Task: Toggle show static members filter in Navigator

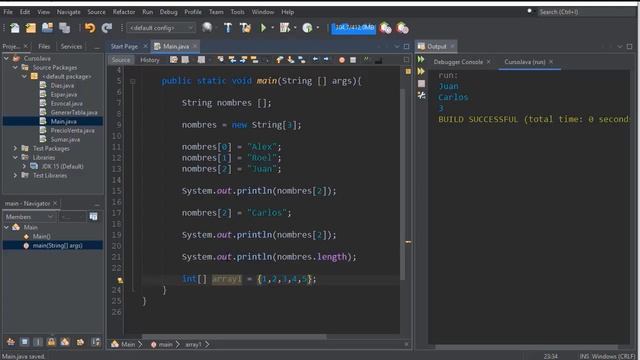Action: pyautogui.click(x=38, y=342)
